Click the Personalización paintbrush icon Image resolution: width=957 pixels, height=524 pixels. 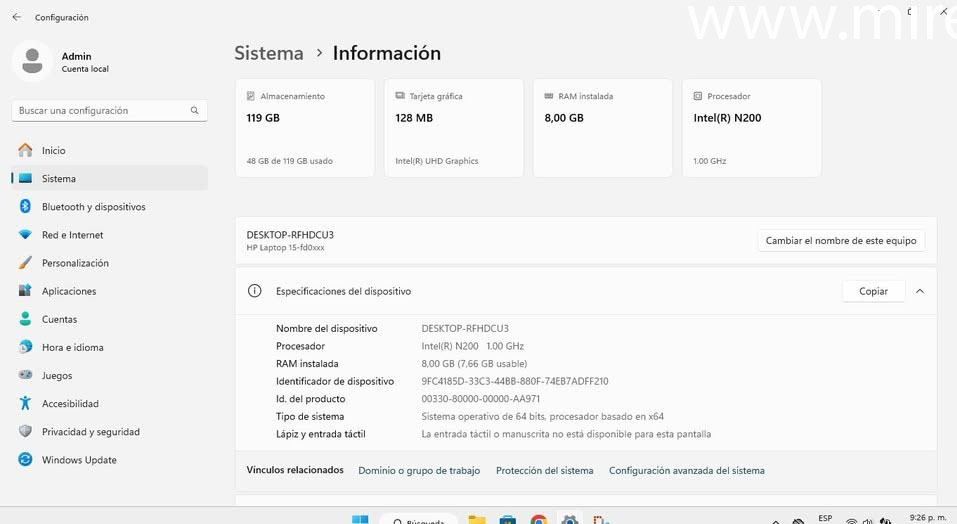(x=25, y=263)
